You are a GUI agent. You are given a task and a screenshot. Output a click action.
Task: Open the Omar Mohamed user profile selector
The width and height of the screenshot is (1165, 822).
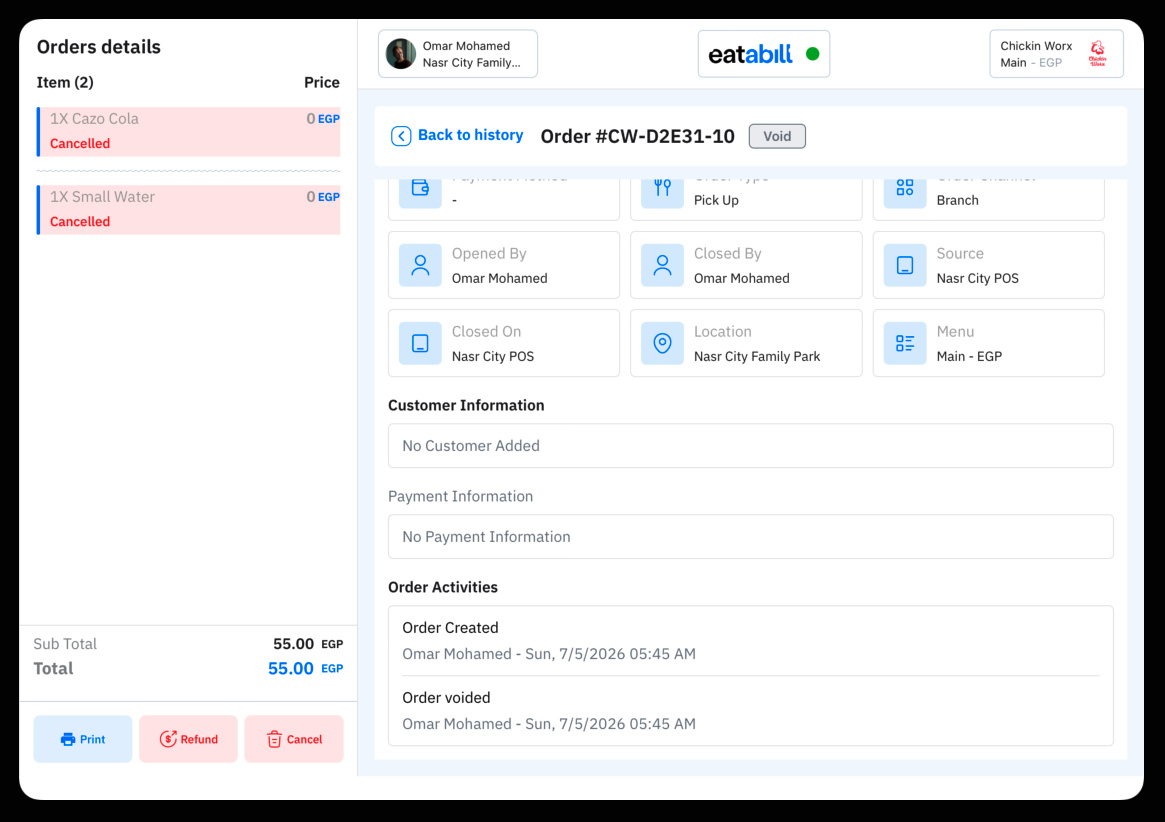458,54
